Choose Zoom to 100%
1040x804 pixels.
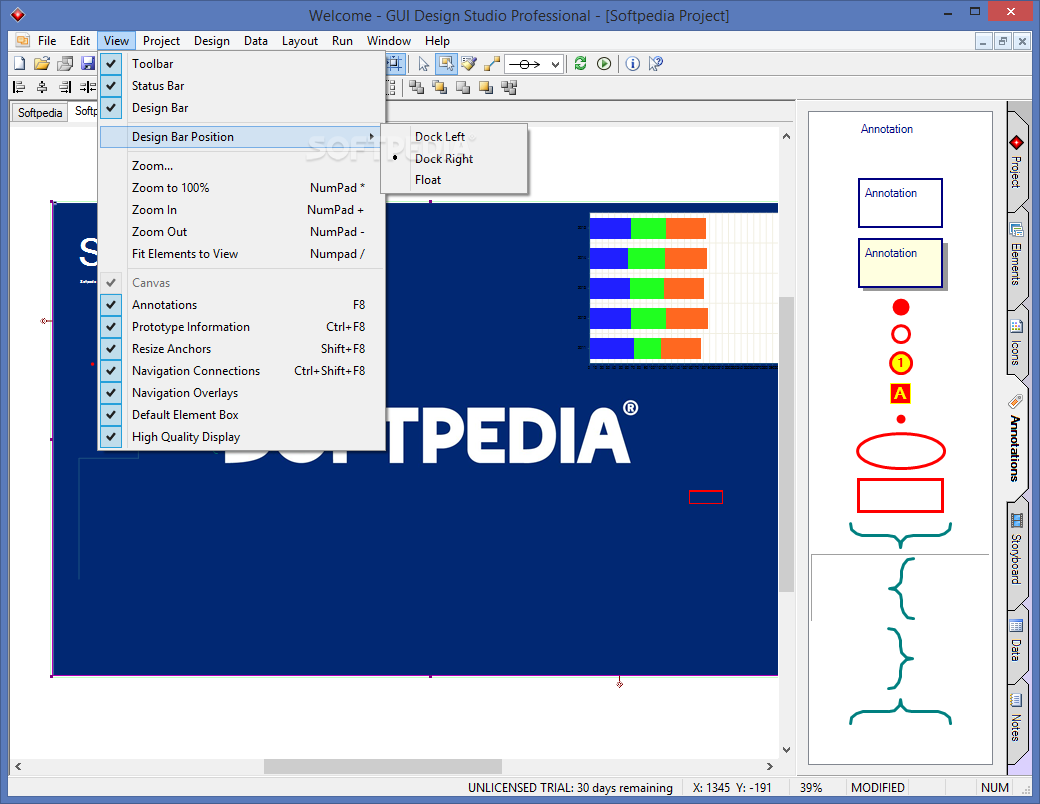(242, 188)
